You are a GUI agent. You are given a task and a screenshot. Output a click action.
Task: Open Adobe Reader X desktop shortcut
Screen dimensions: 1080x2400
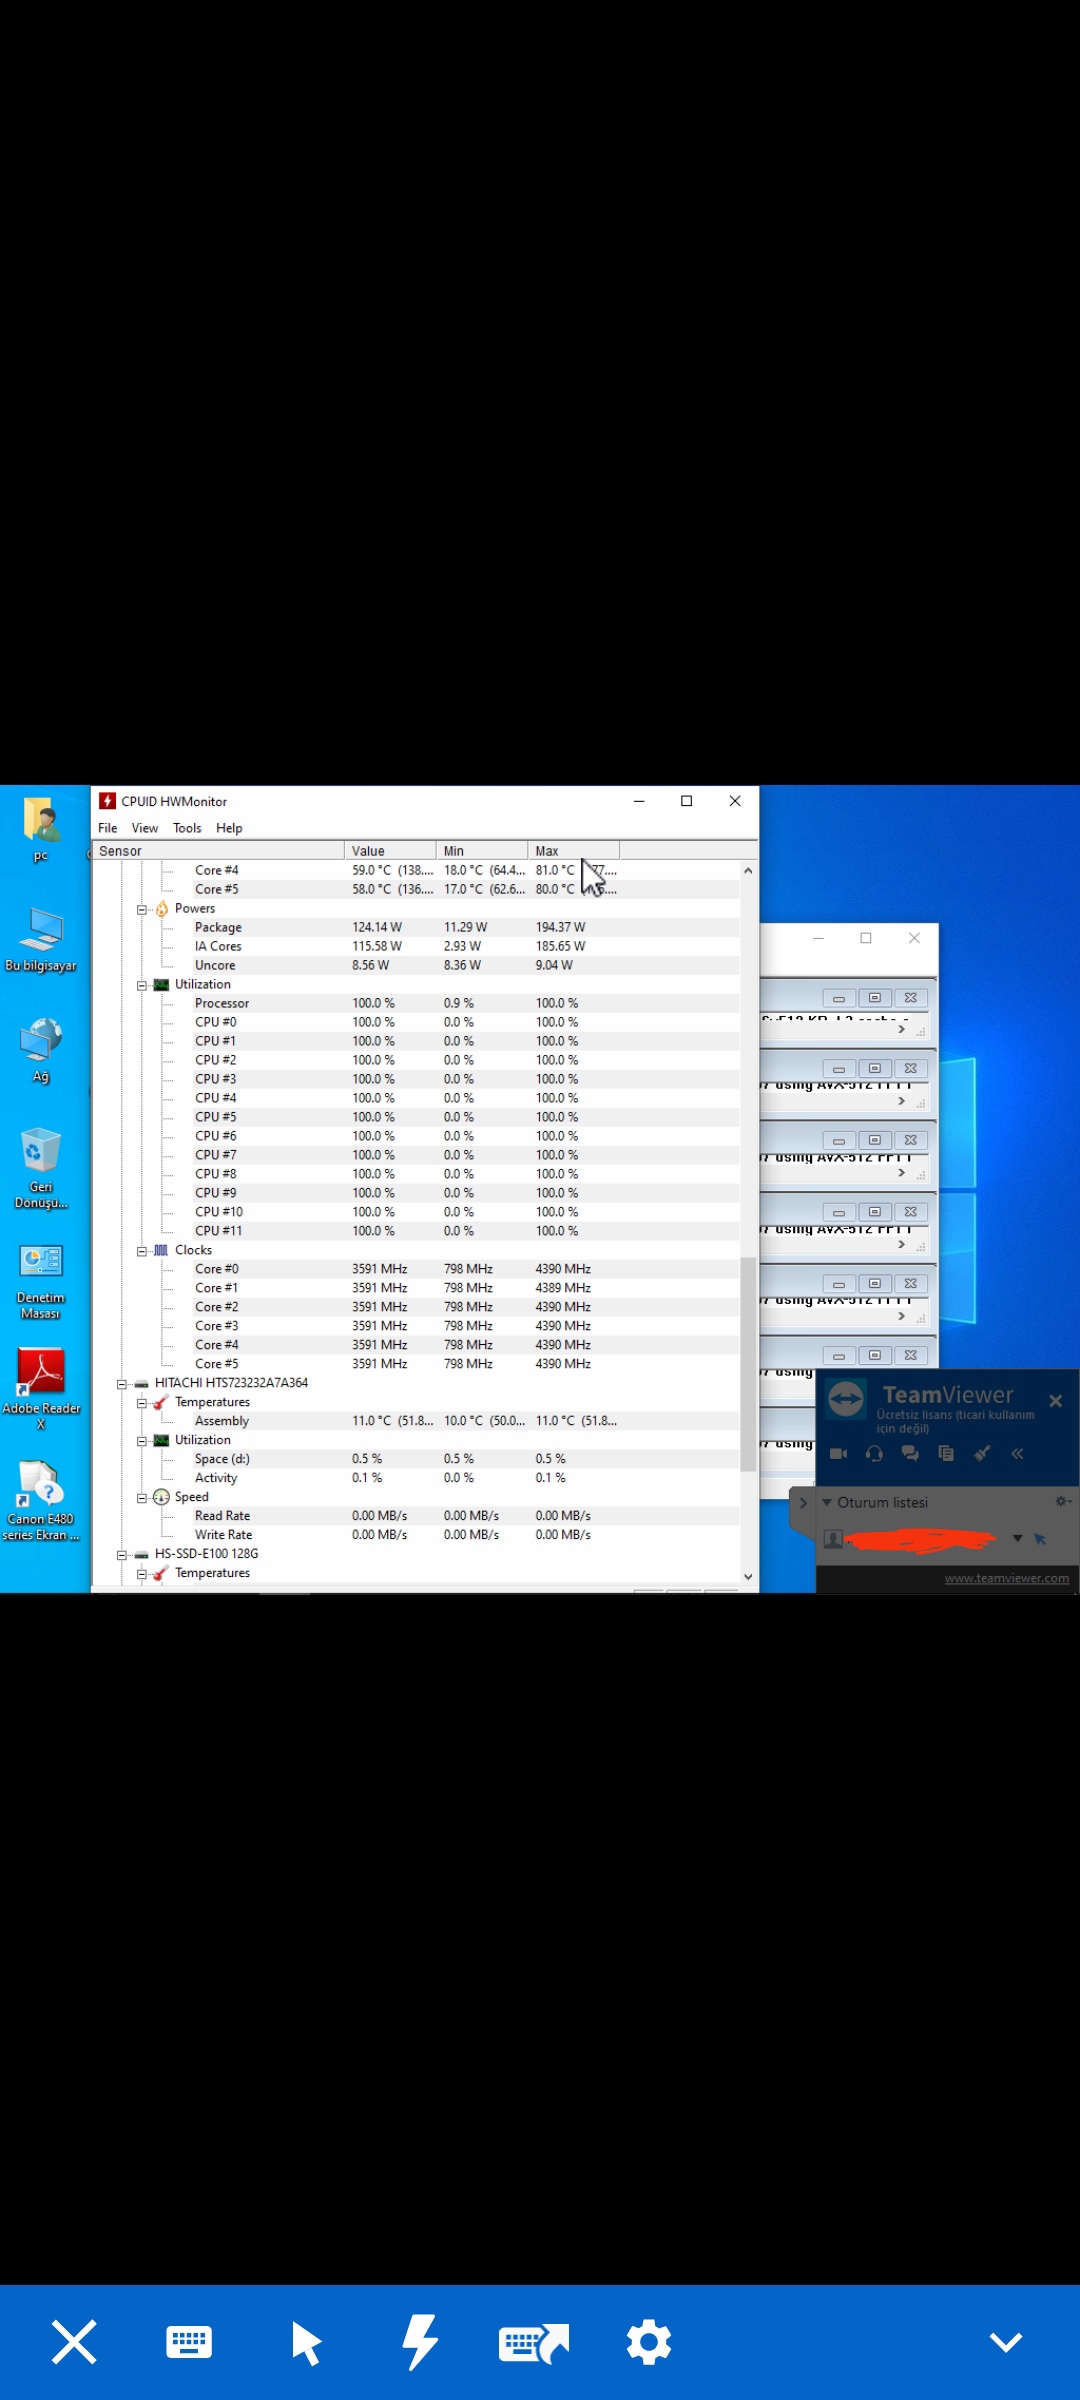click(x=41, y=1375)
